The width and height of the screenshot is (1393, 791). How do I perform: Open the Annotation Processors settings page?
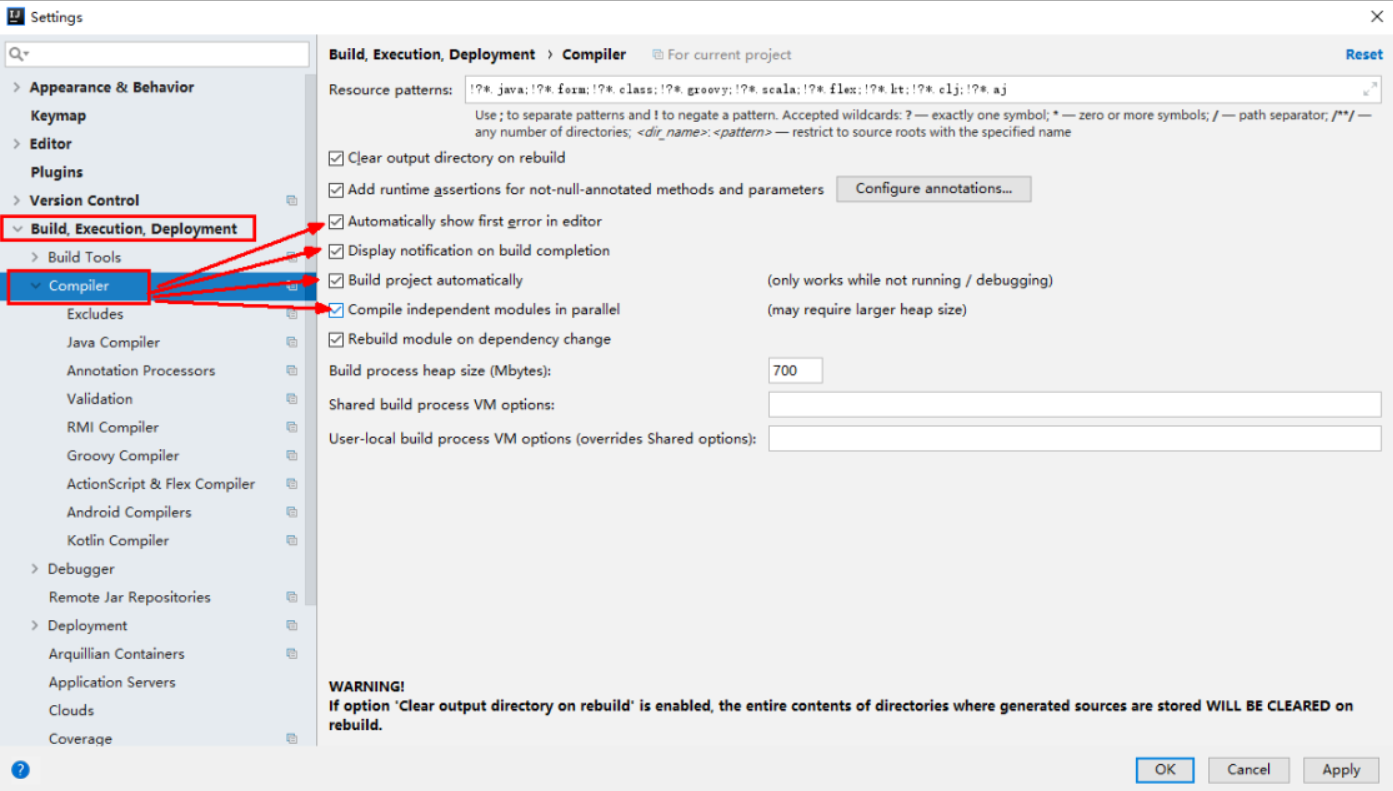(141, 371)
